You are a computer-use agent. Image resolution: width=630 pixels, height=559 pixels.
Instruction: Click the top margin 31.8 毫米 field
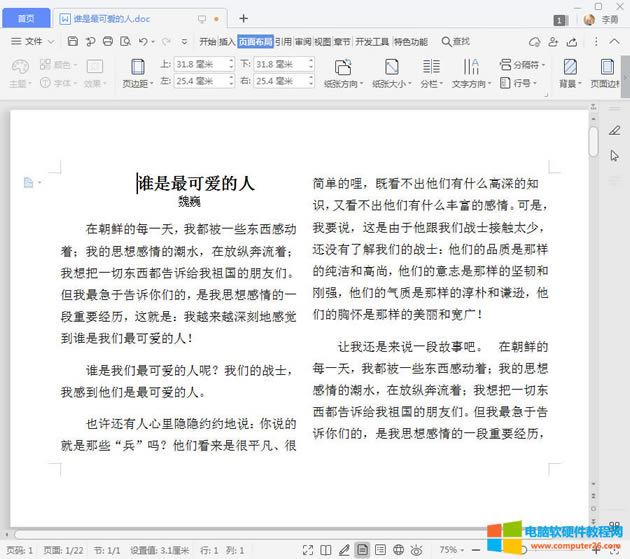click(x=202, y=64)
